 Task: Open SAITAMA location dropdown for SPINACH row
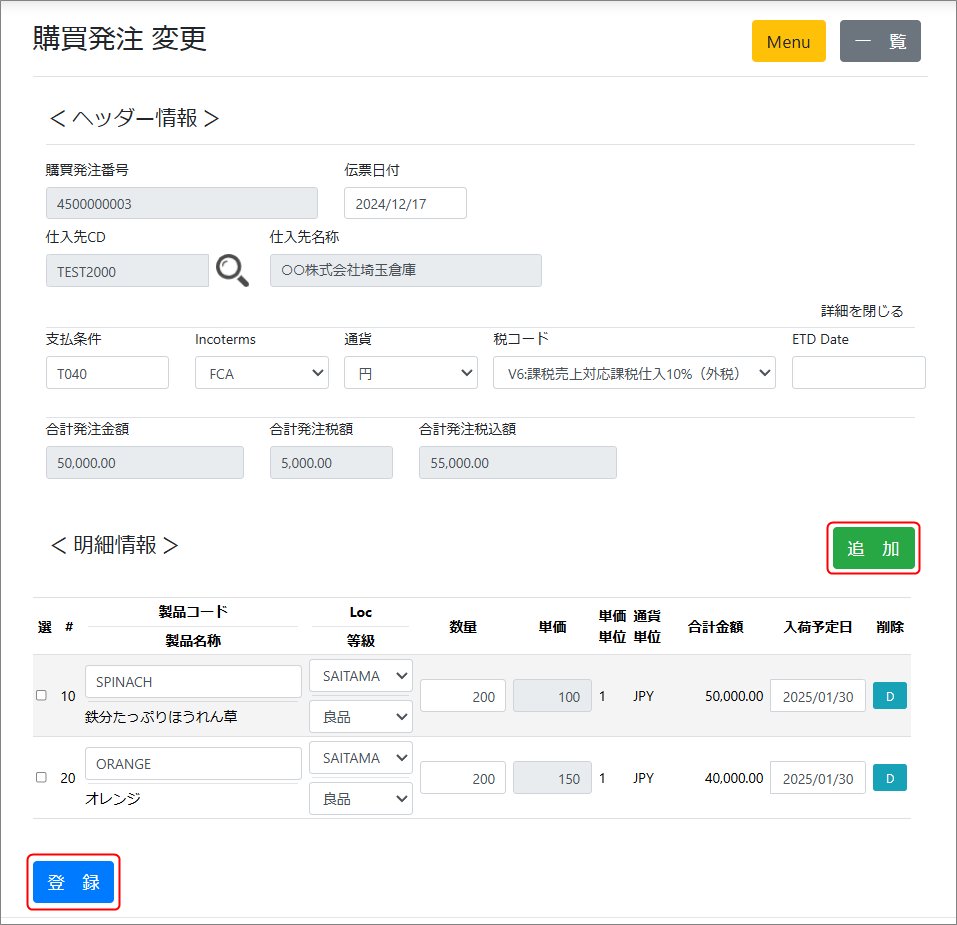(x=360, y=676)
